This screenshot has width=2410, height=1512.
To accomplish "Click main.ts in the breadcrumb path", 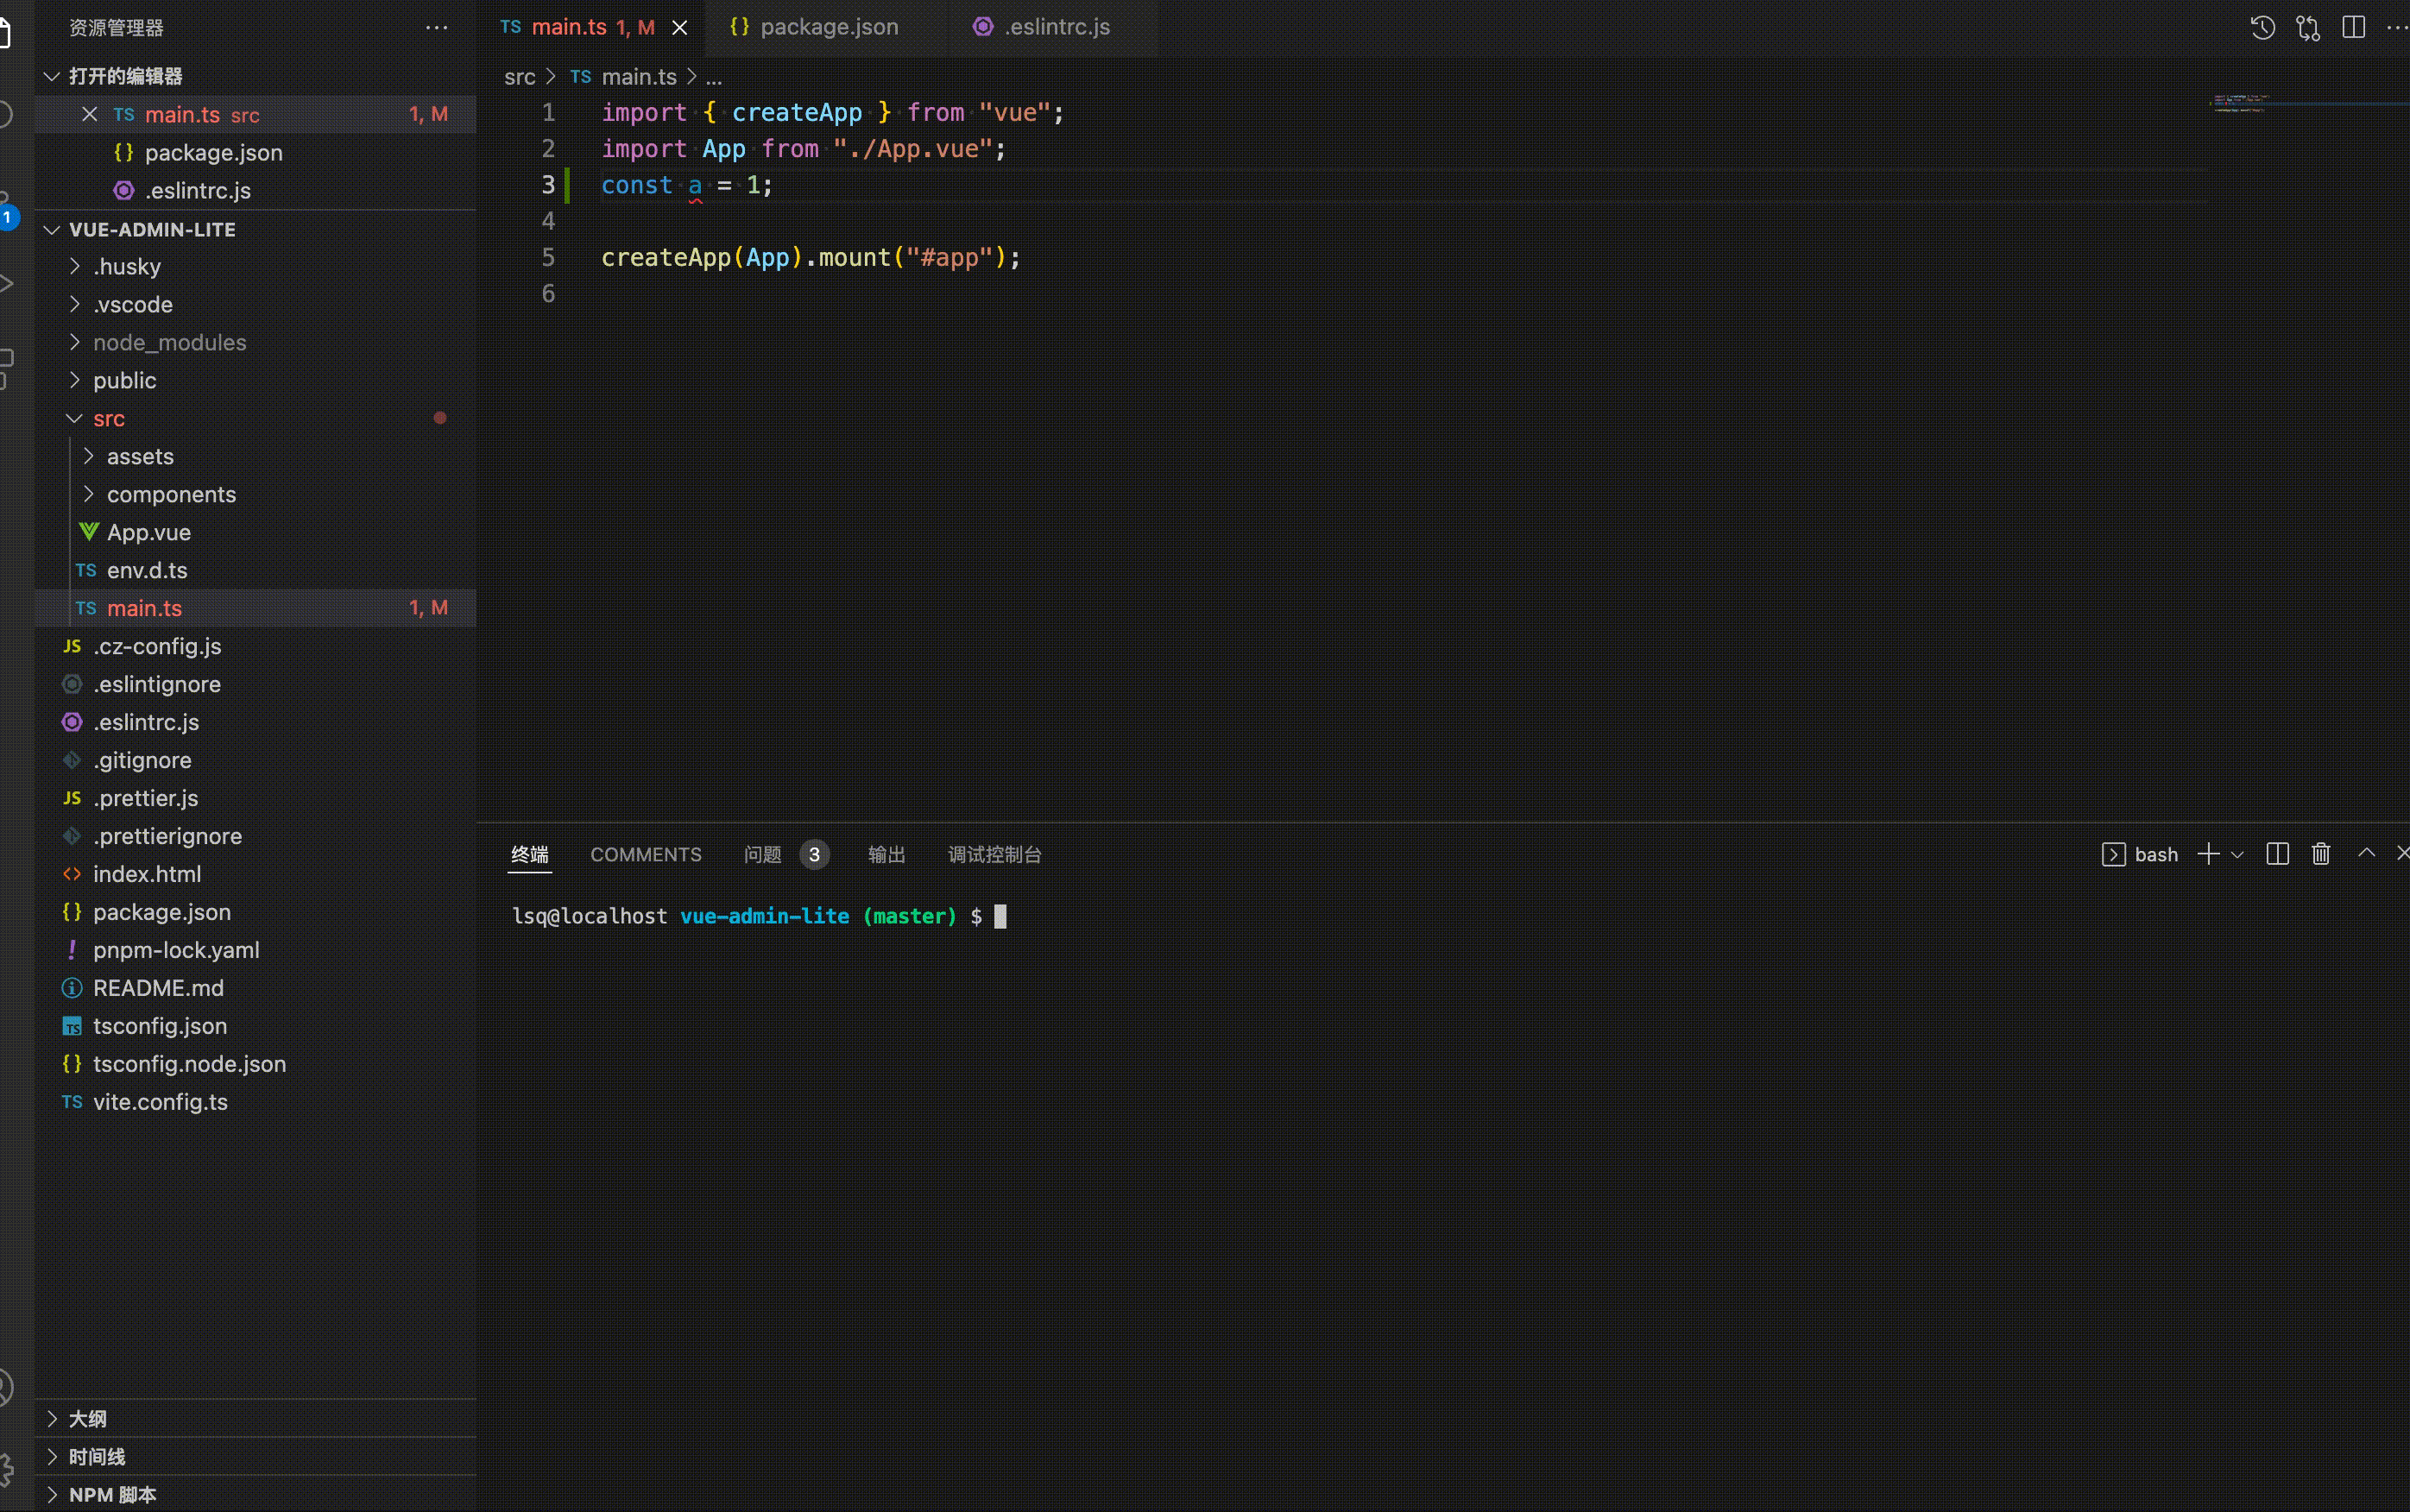I will pos(639,77).
